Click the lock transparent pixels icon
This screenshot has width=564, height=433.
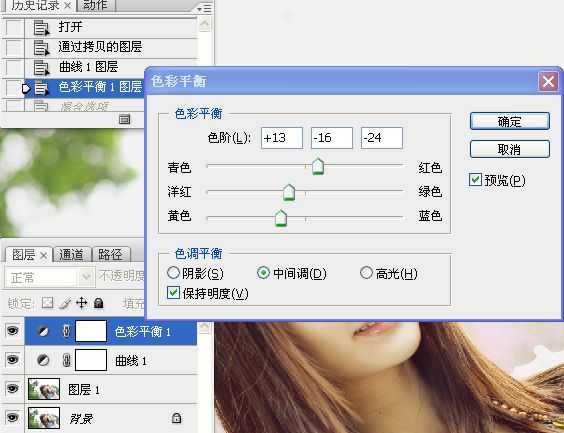(x=47, y=303)
